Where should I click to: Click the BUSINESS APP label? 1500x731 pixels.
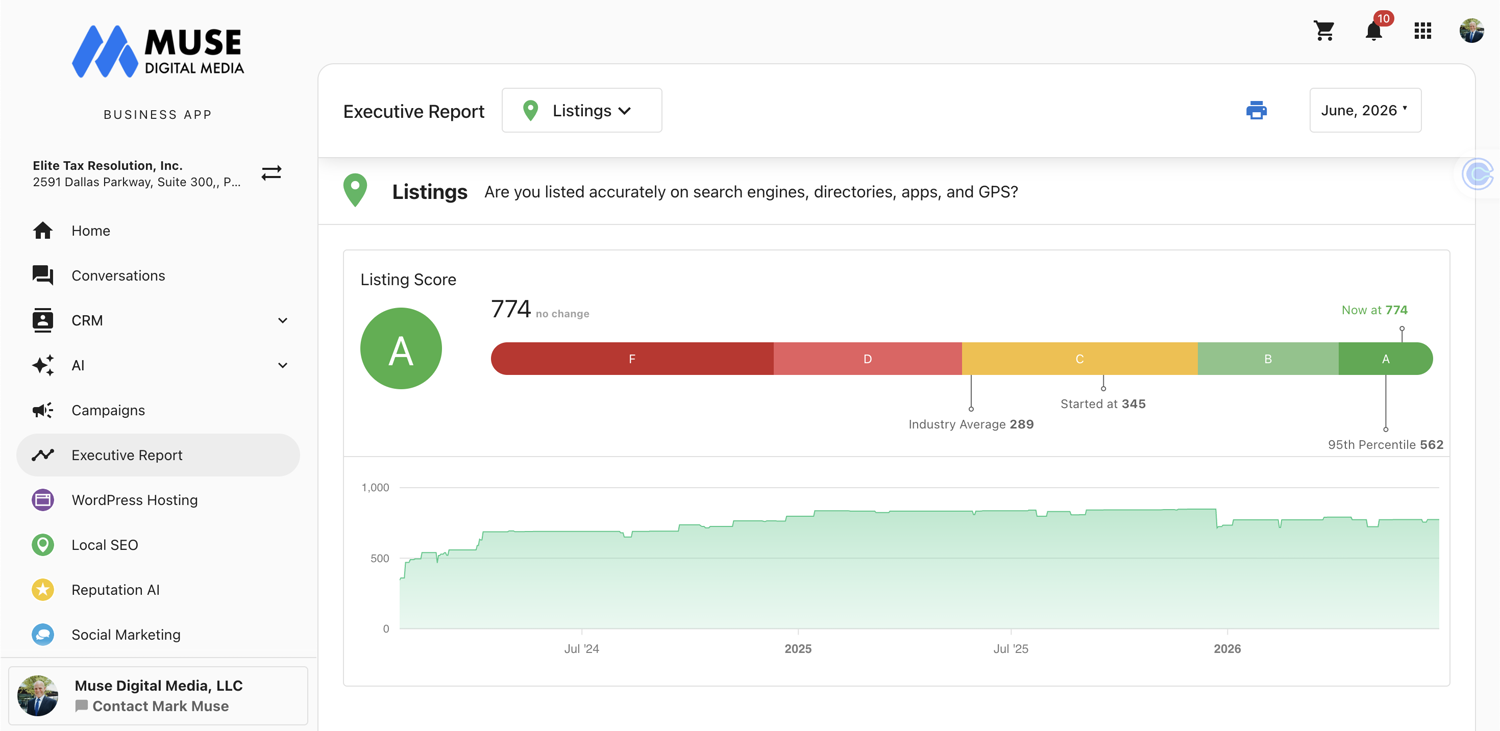[x=158, y=115]
